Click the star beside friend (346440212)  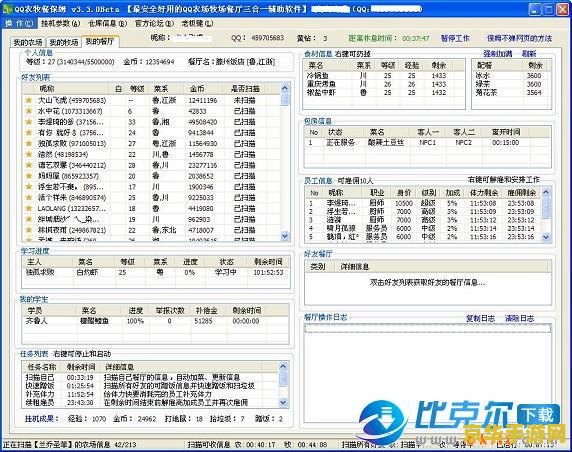[x=28, y=165]
